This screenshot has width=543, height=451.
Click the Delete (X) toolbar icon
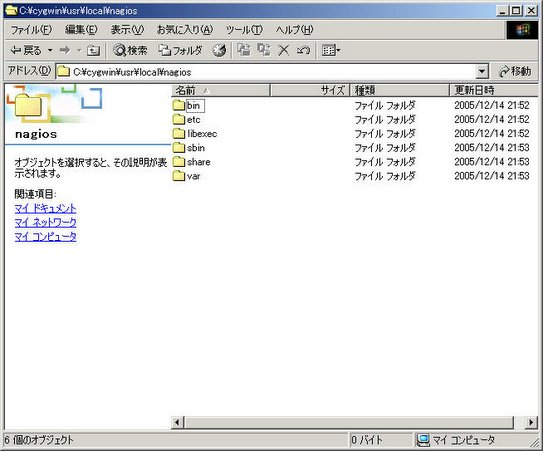tap(284, 51)
